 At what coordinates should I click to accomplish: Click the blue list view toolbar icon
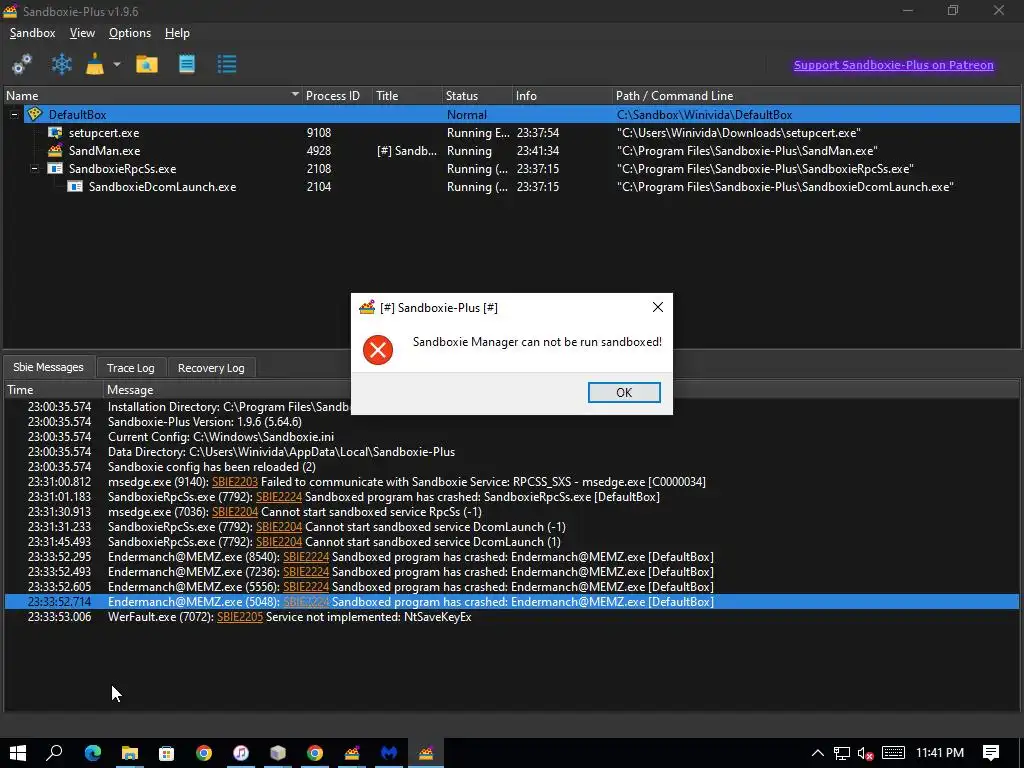227,64
